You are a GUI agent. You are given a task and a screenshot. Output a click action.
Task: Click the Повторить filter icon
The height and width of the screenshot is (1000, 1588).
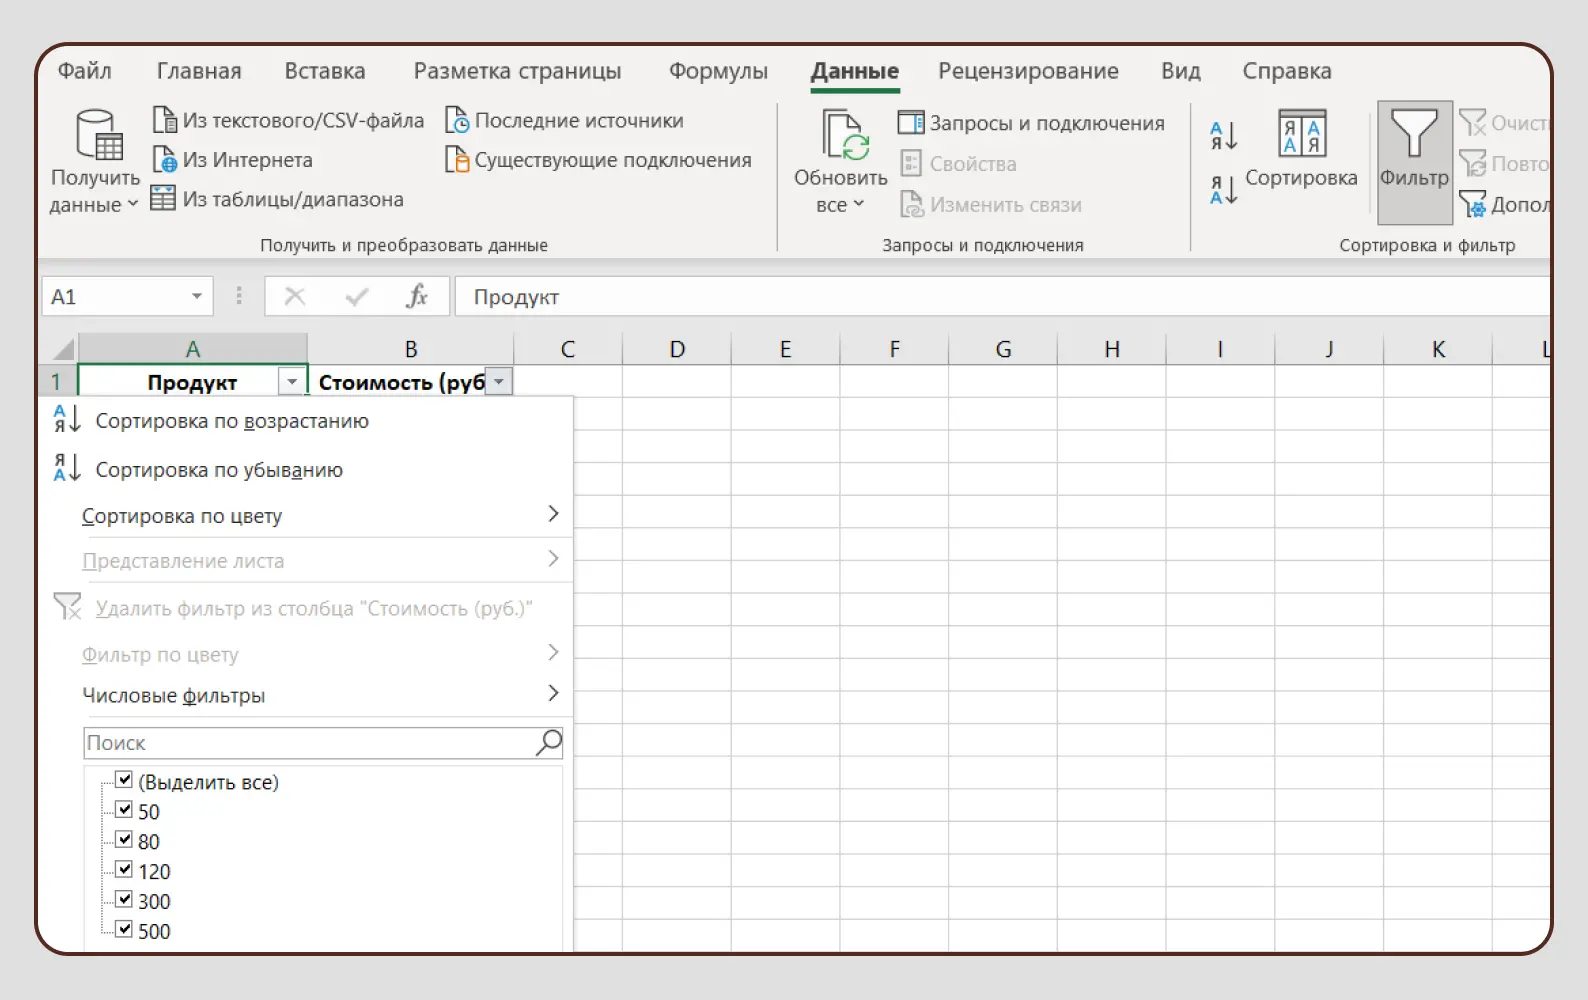point(1472,163)
